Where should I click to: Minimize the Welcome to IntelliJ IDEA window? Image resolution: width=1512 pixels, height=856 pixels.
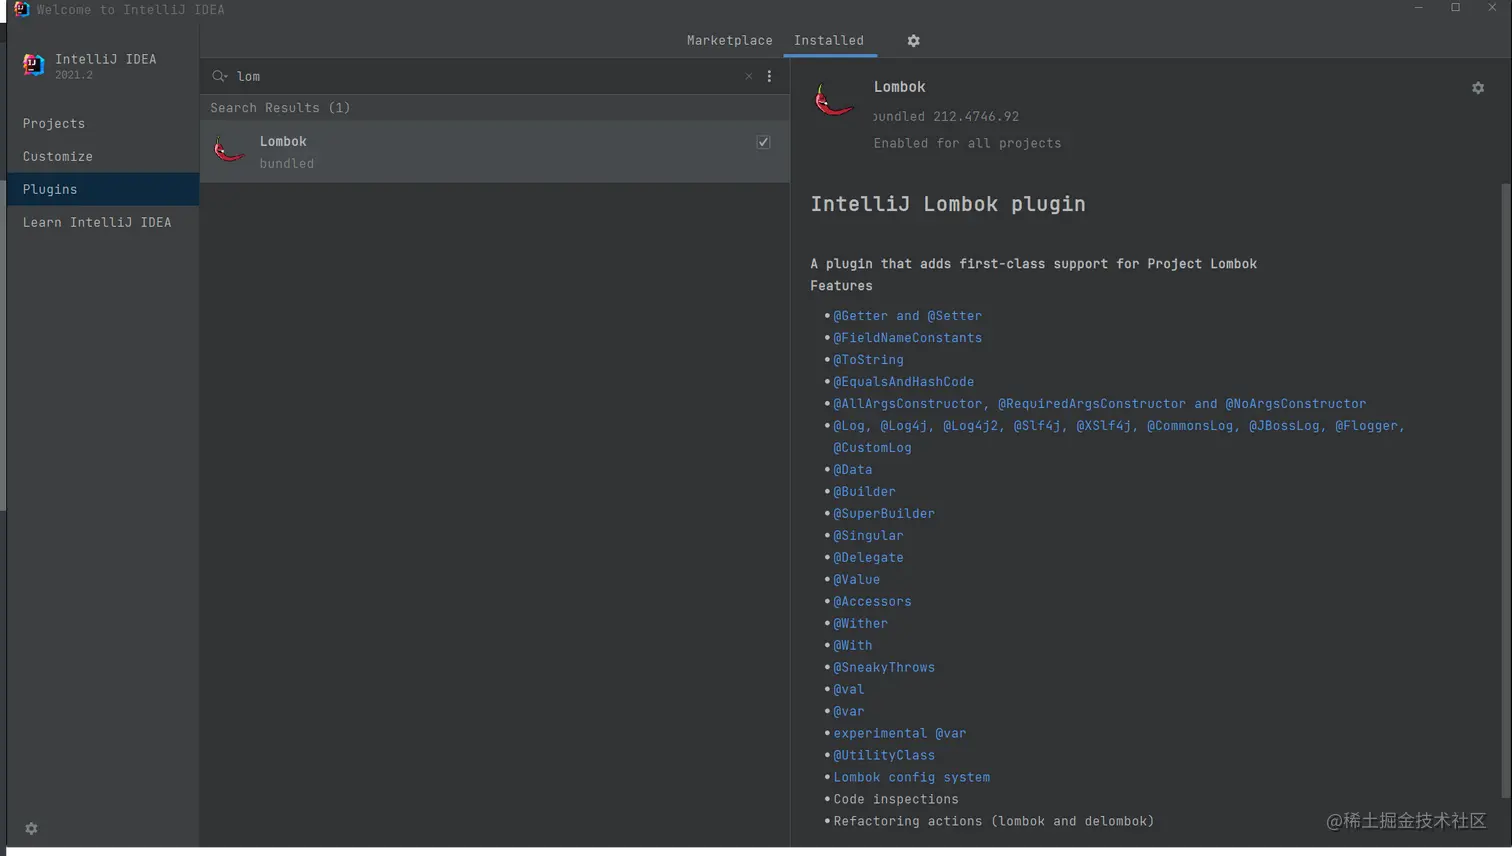(1418, 8)
